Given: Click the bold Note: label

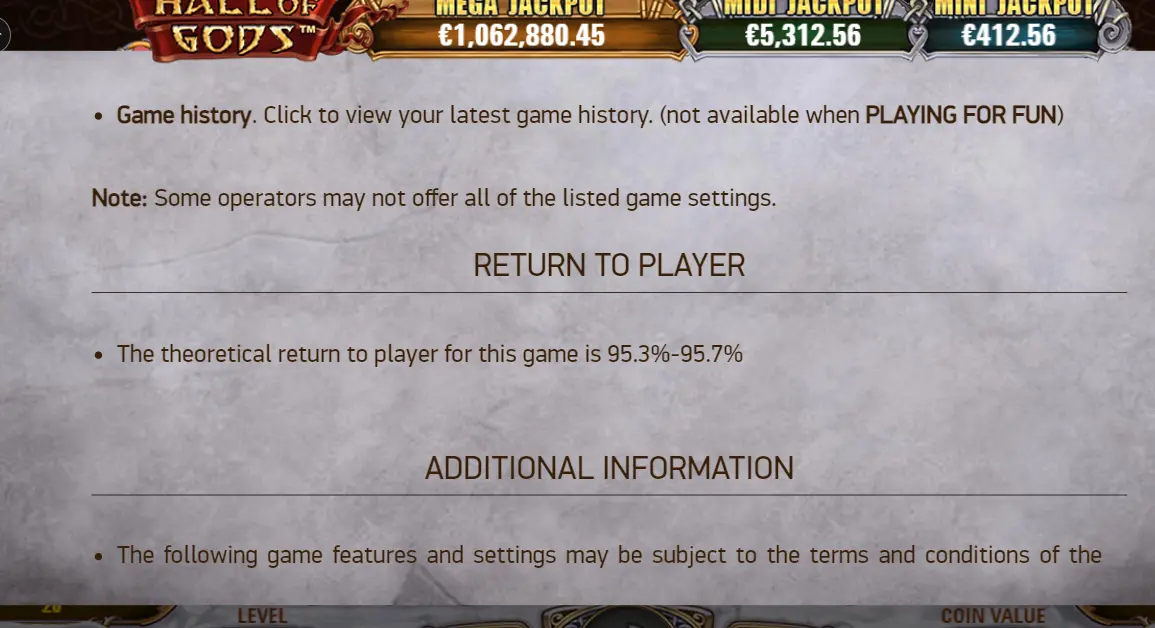Looking at the screenshot, I should pyautogui.click(x=119, y=198).
